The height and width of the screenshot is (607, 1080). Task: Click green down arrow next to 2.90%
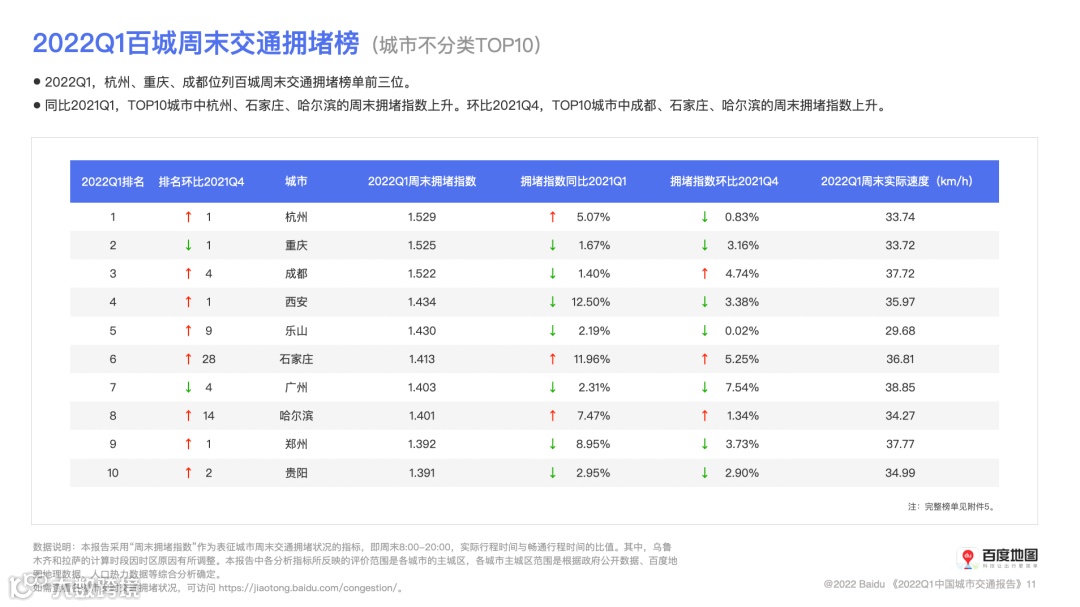tap(705, 473)
